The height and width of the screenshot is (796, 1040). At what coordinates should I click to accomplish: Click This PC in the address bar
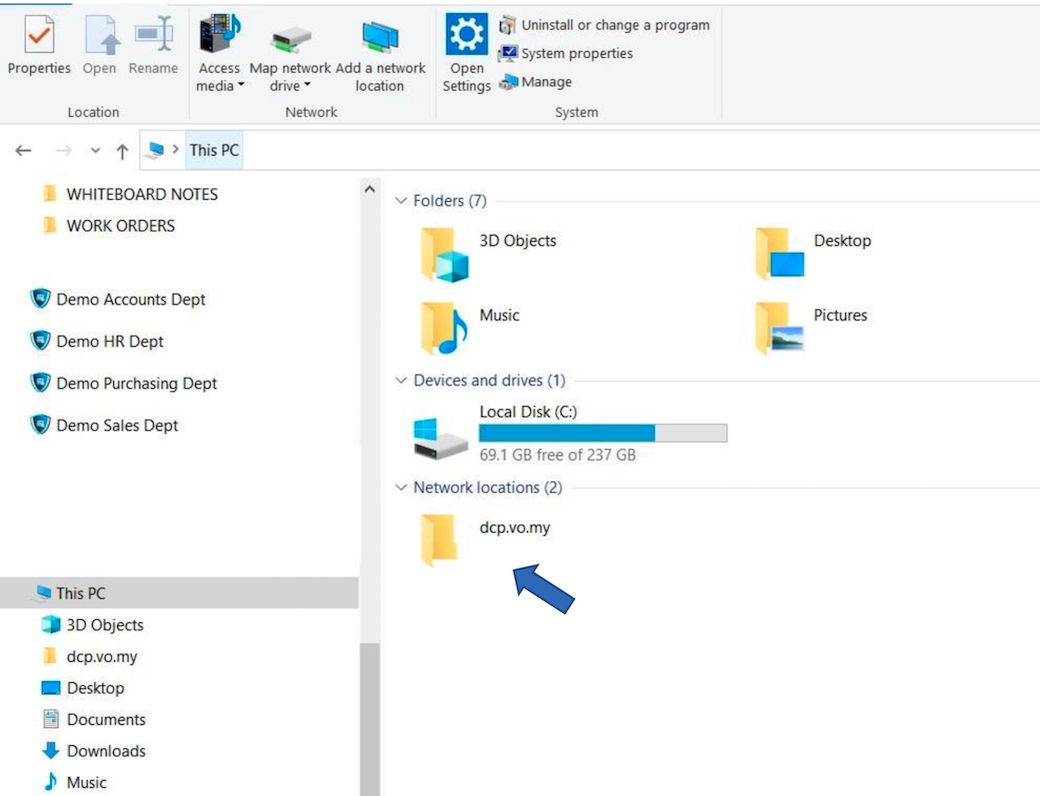pyautogui.click(x=214, y=151)
